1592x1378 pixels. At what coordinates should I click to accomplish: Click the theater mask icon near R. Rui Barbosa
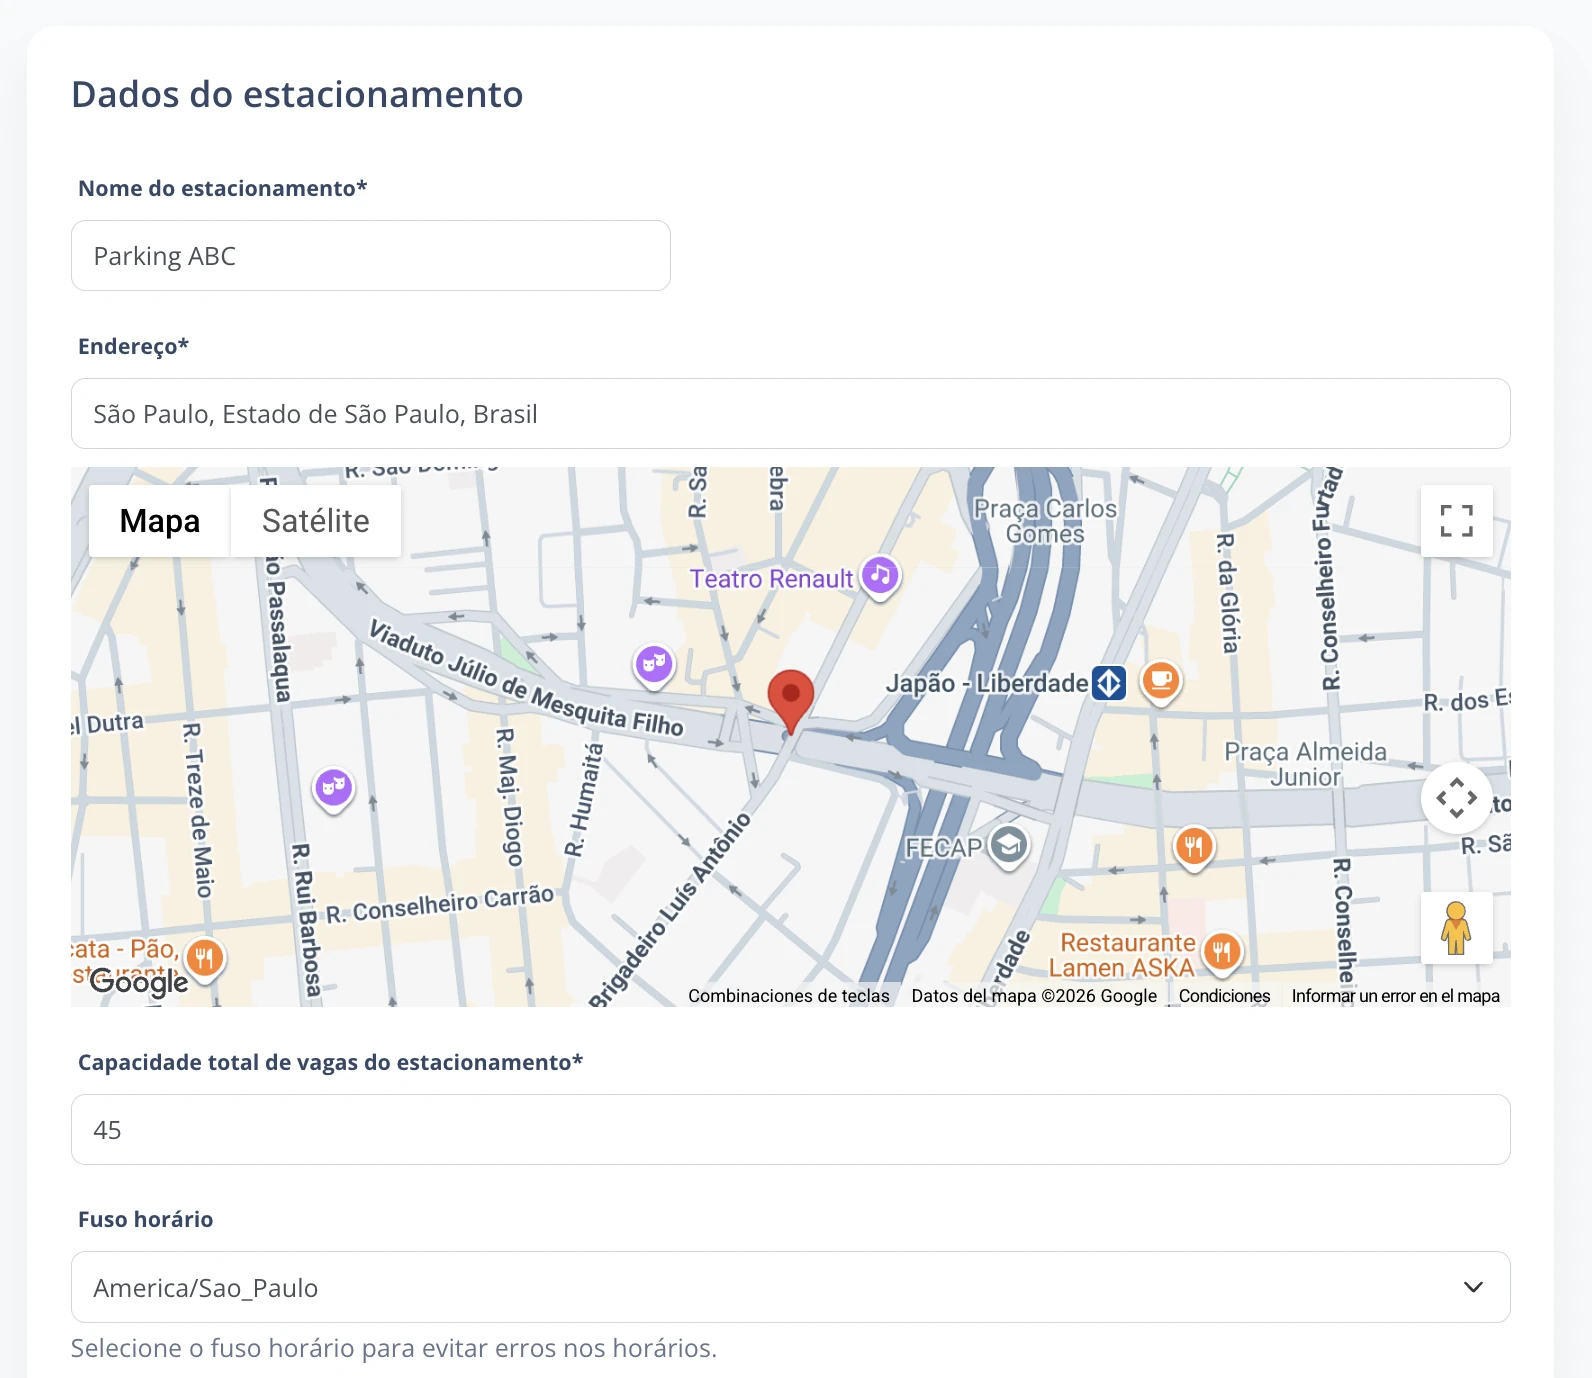(x=333, y=790)
